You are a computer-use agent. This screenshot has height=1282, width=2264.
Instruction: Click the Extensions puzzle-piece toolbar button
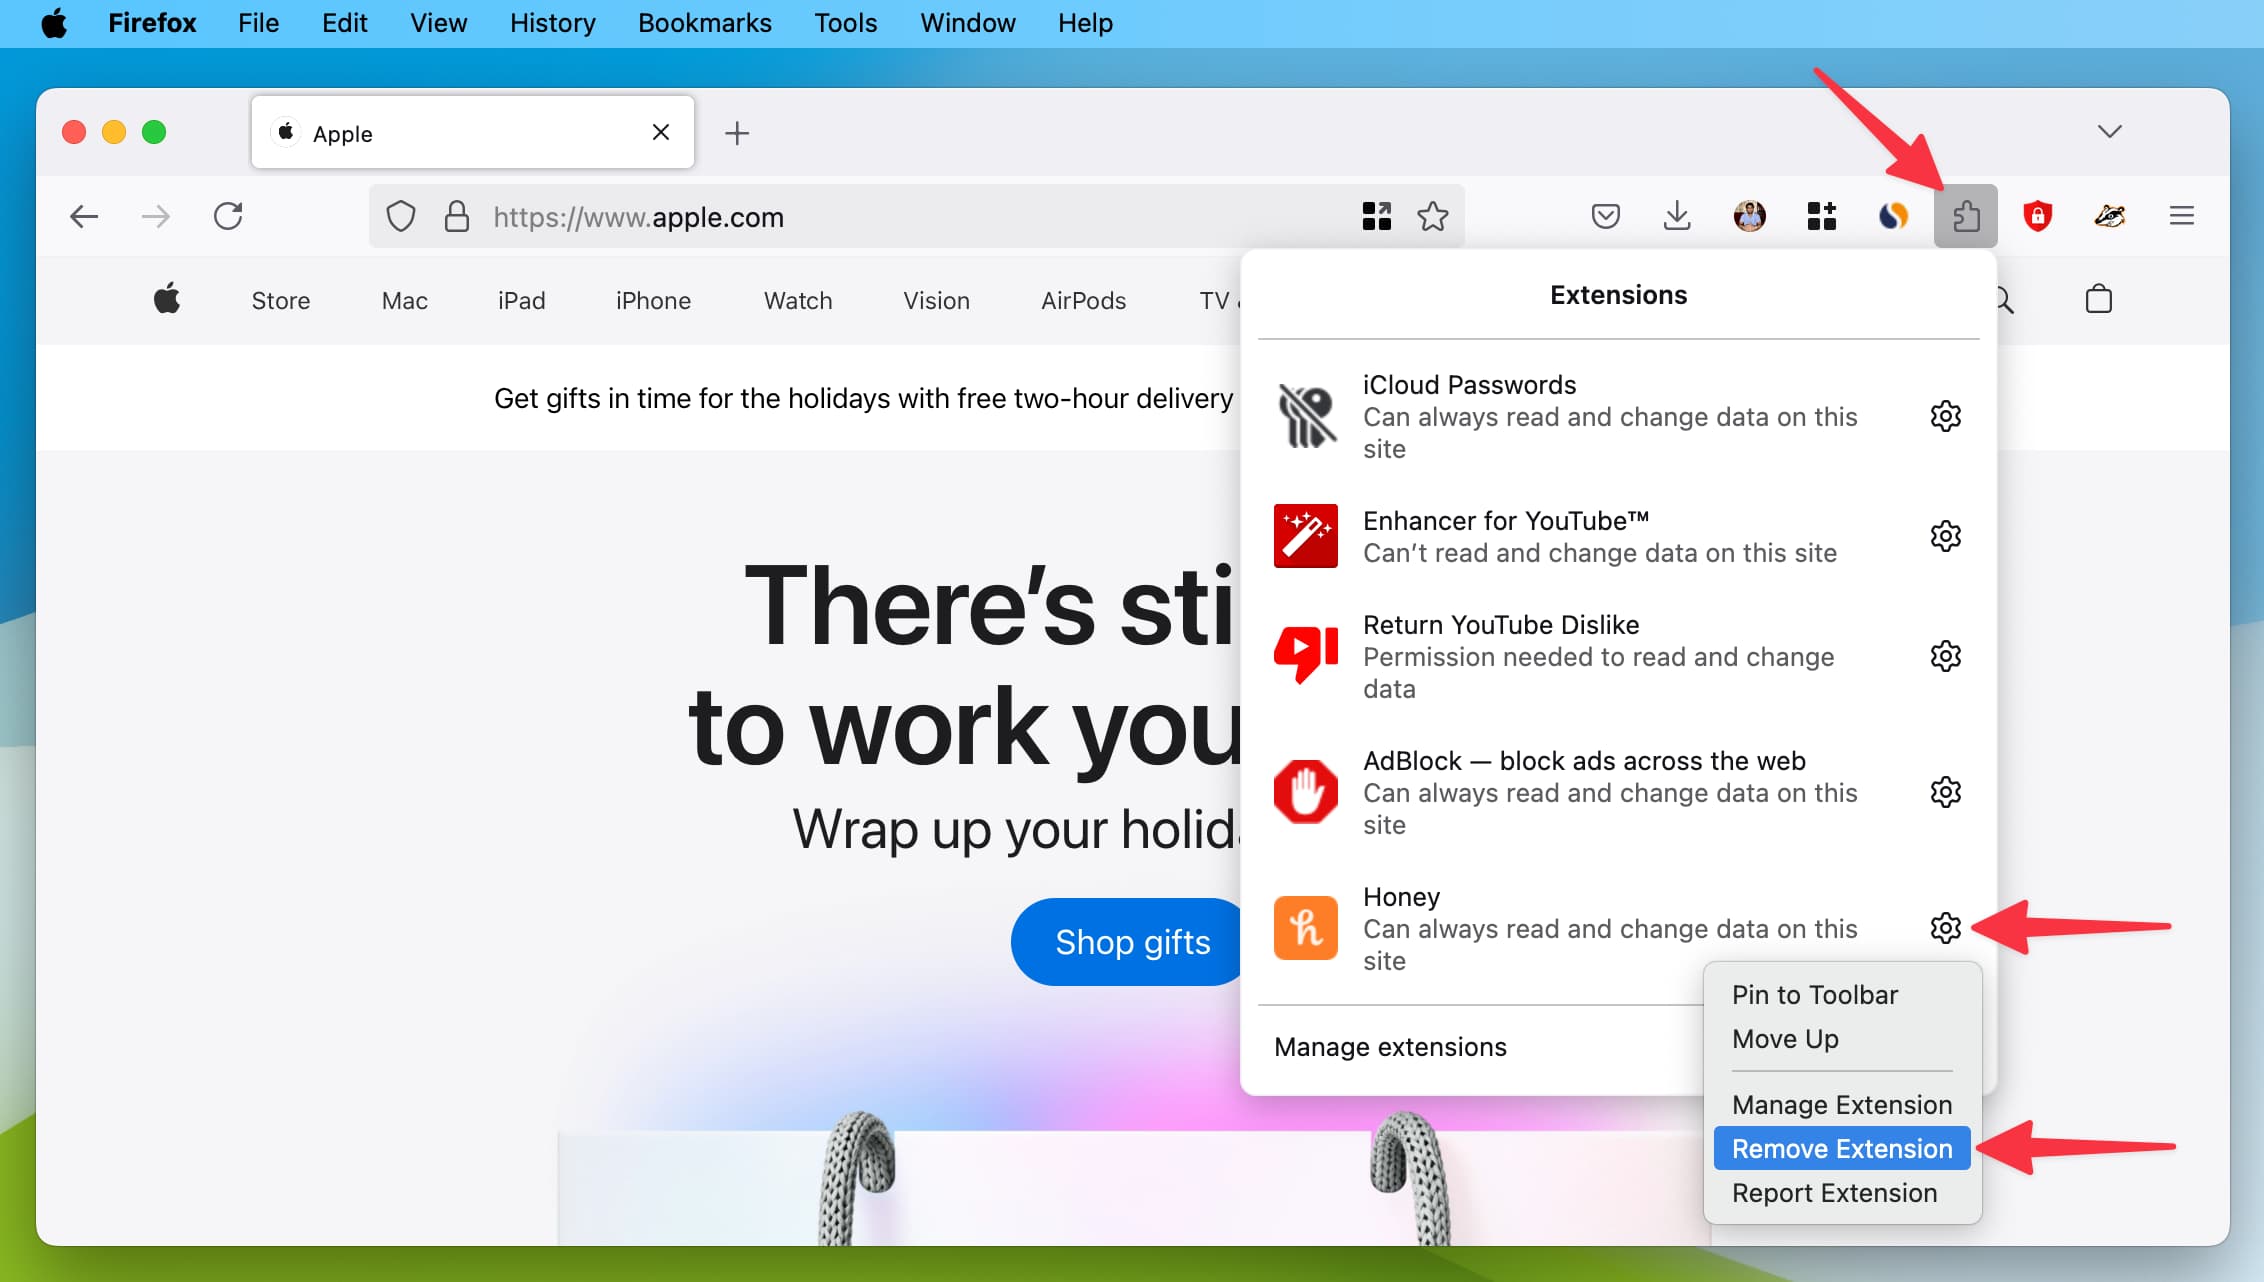1965,216
